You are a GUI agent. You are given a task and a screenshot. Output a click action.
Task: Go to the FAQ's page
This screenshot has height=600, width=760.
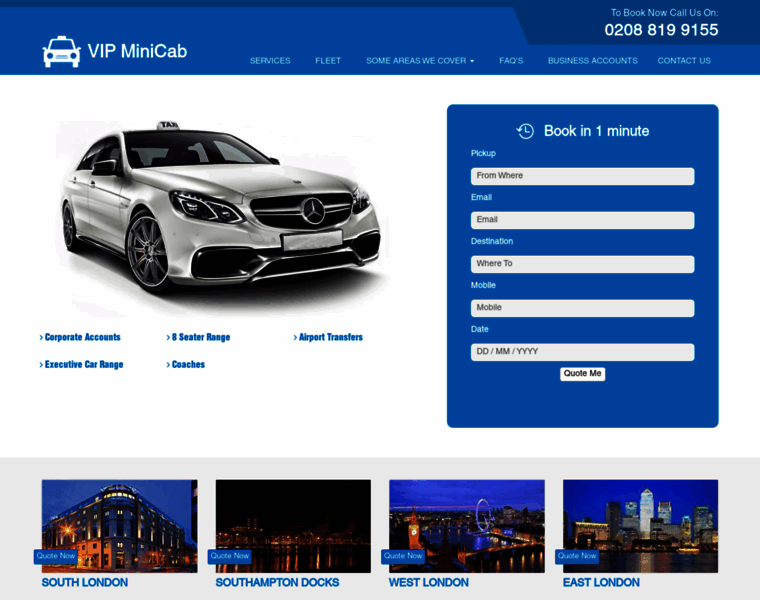[x=511, y=61]
